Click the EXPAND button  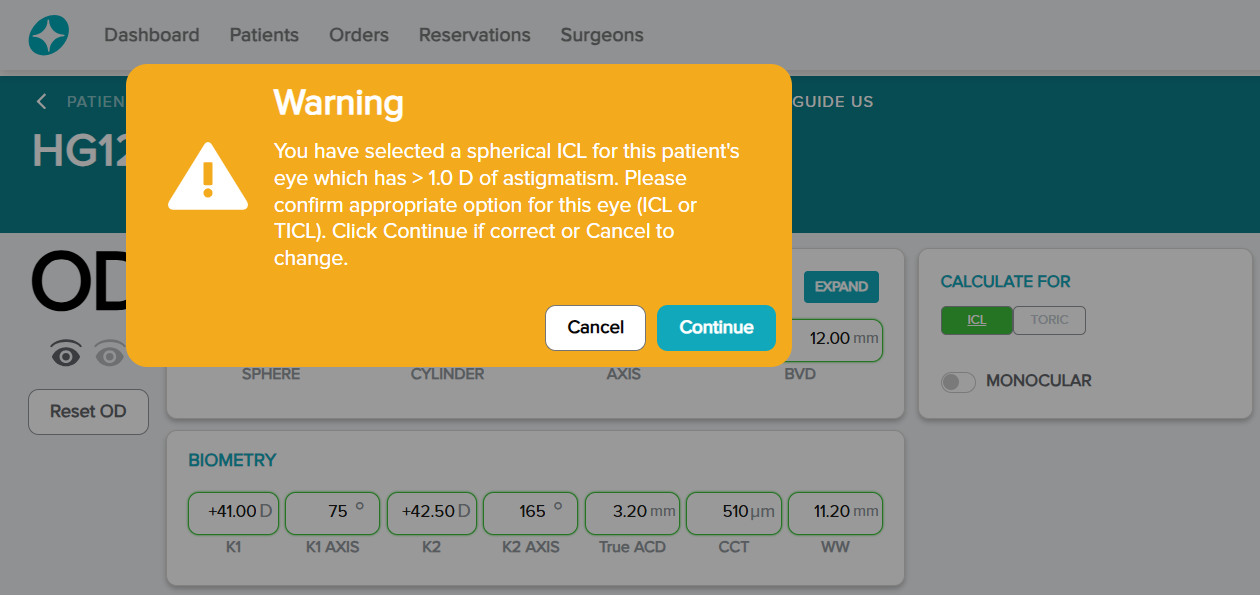[x=841, y=287]
